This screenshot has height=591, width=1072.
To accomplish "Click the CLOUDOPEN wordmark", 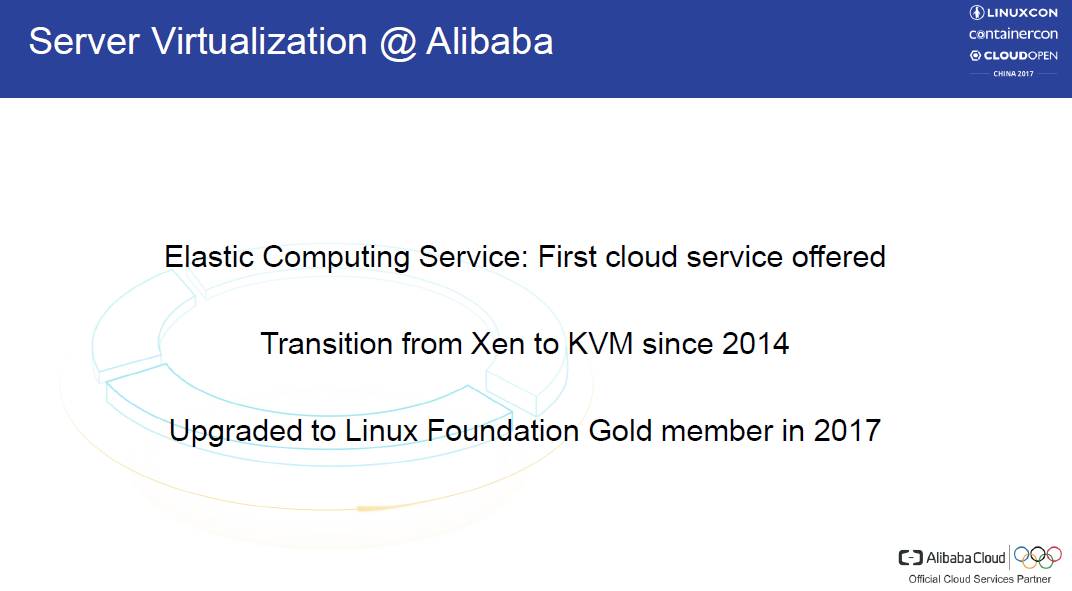I will [x=1020, y=56].
